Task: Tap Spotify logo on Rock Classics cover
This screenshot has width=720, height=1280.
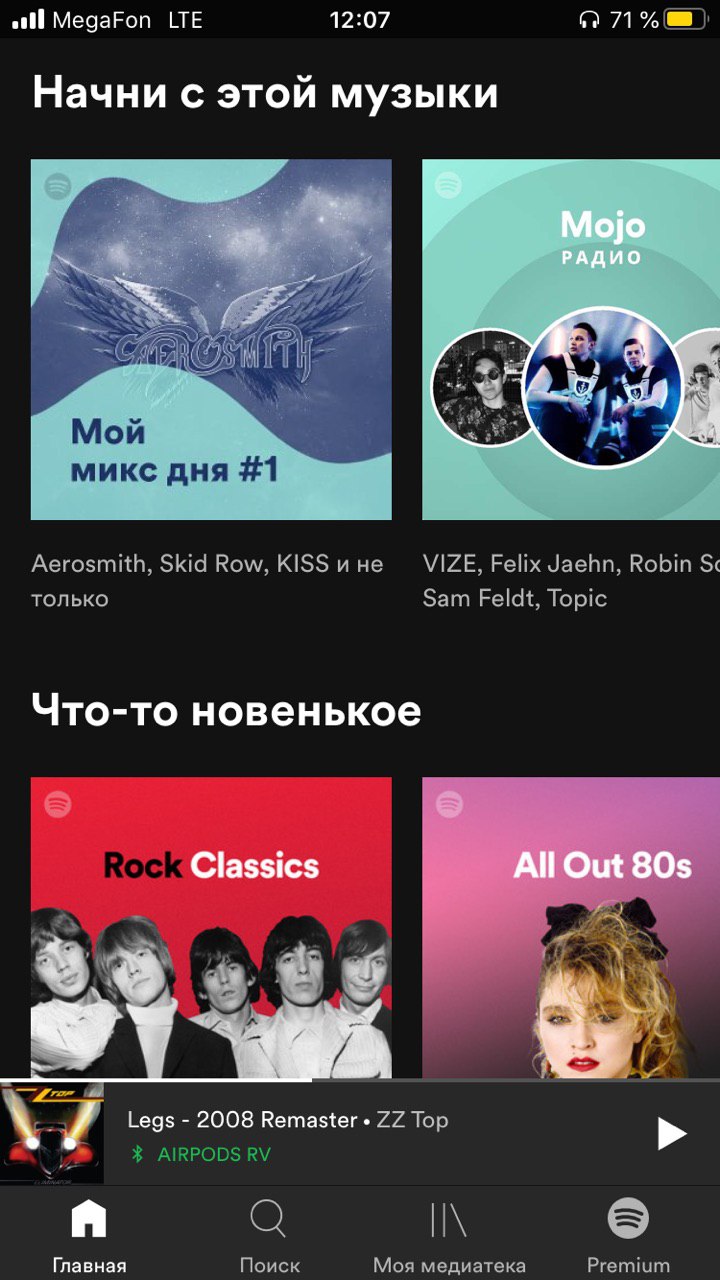Action: click(58, 804)
